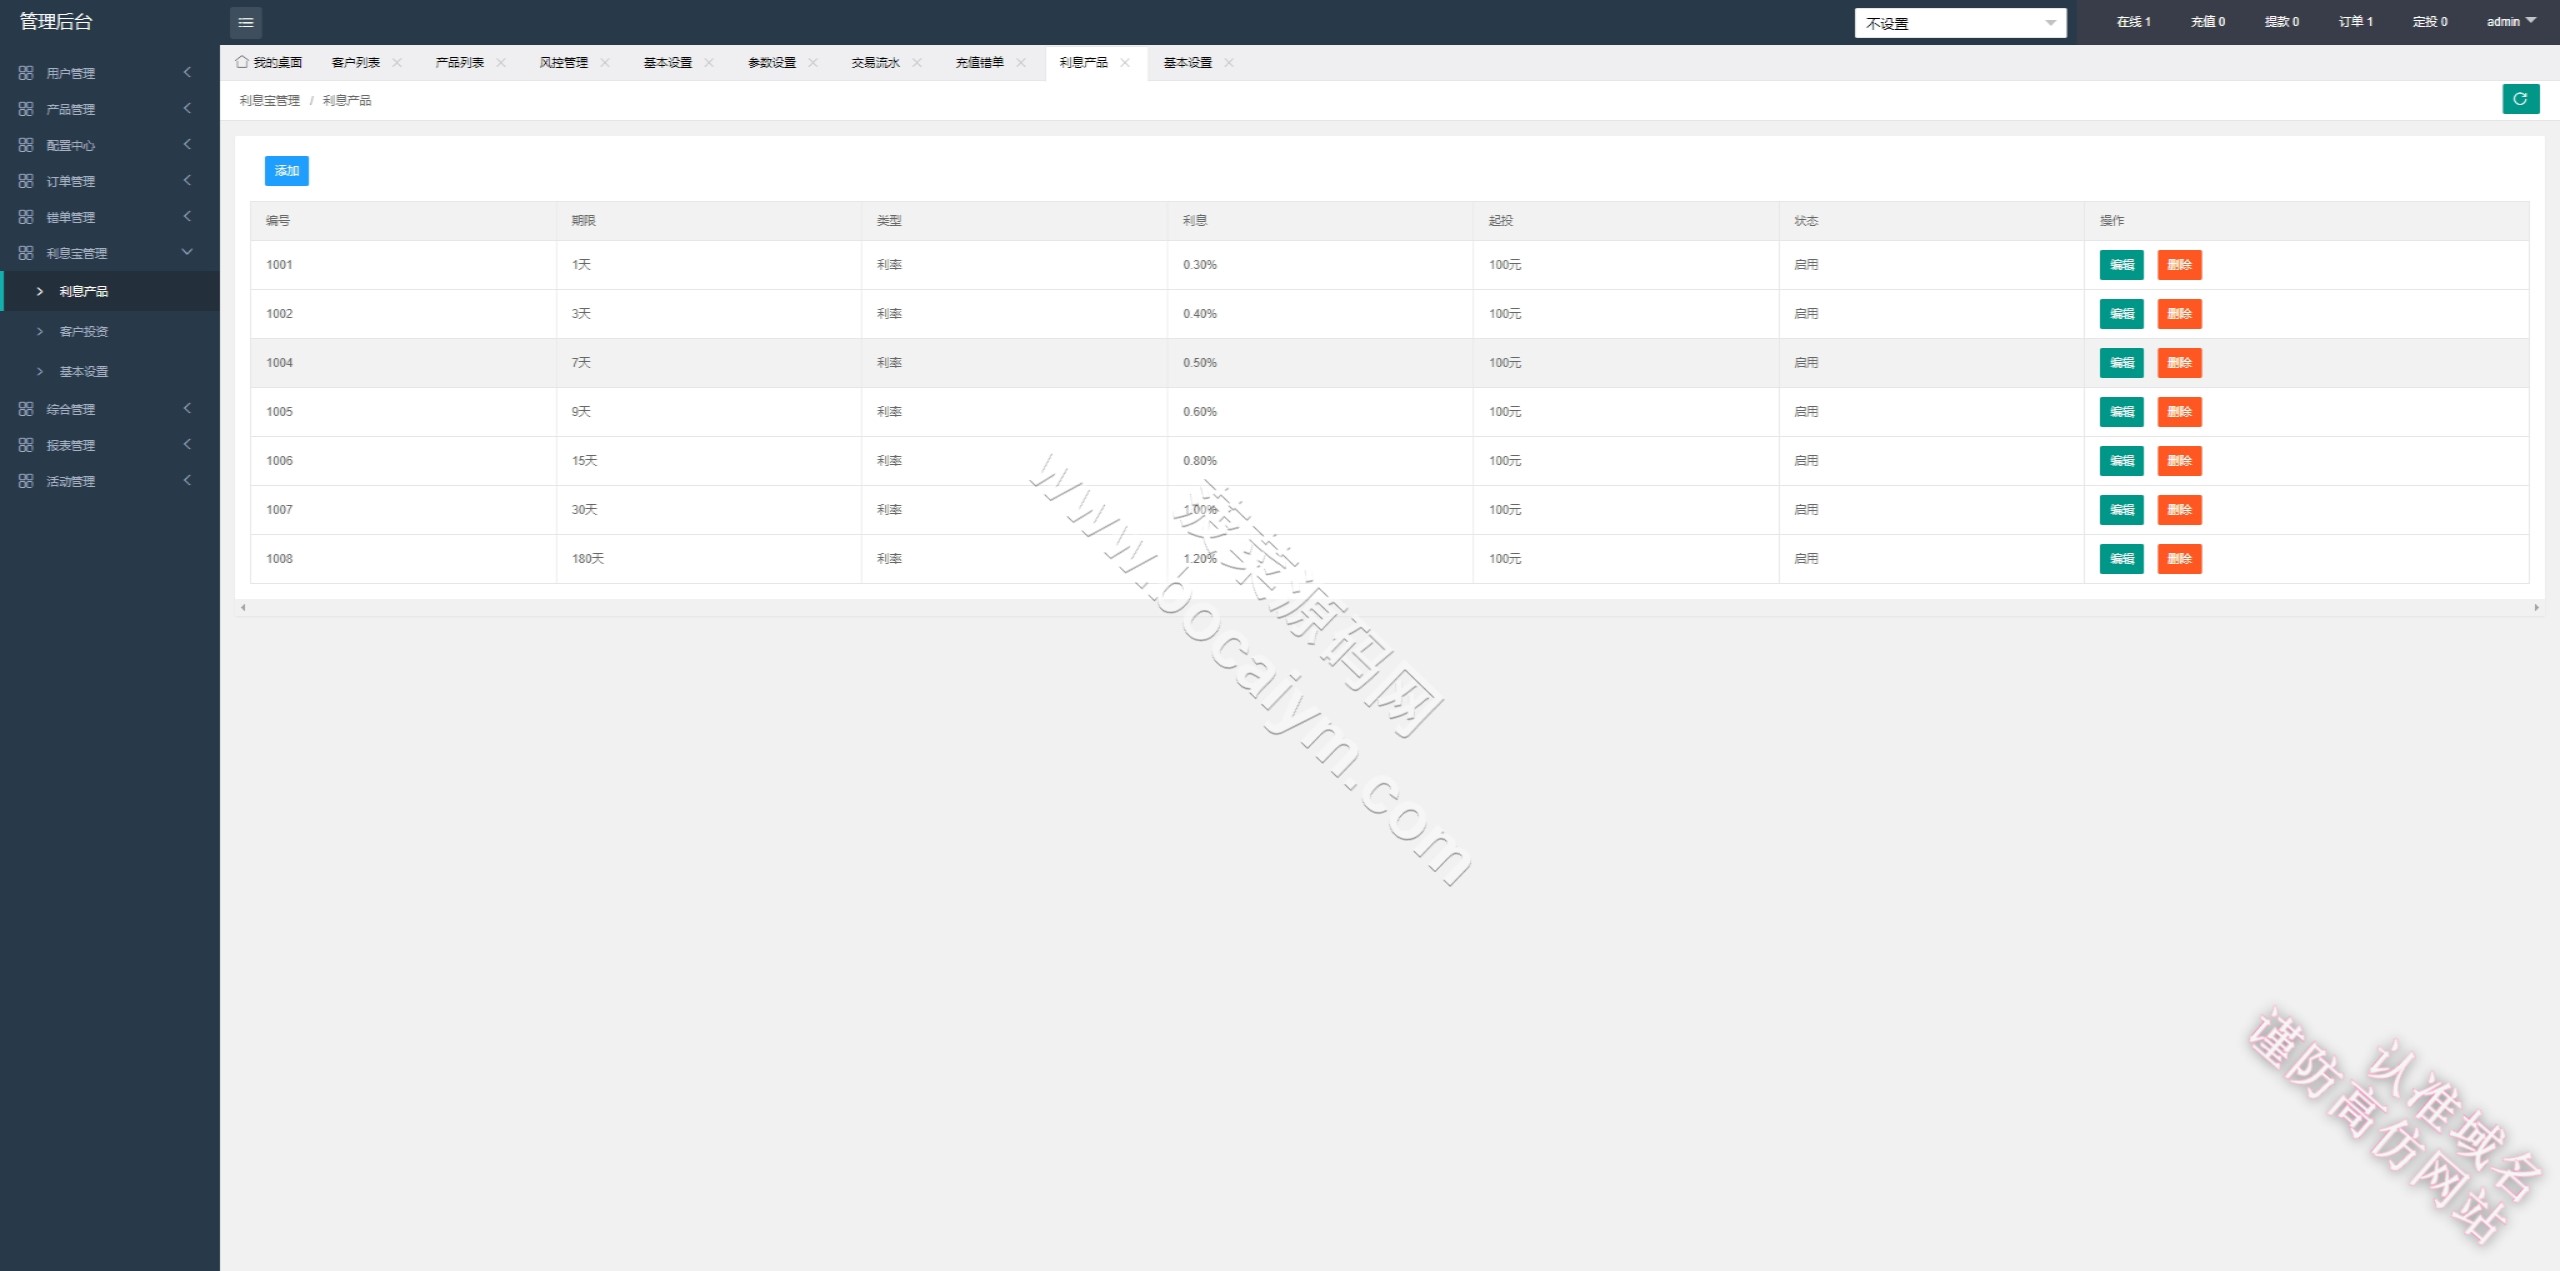Collapse the 利息宝管理 sidebar menu chevron
Viewport: 2560px width, 1271px height.
tap(187, 253)
